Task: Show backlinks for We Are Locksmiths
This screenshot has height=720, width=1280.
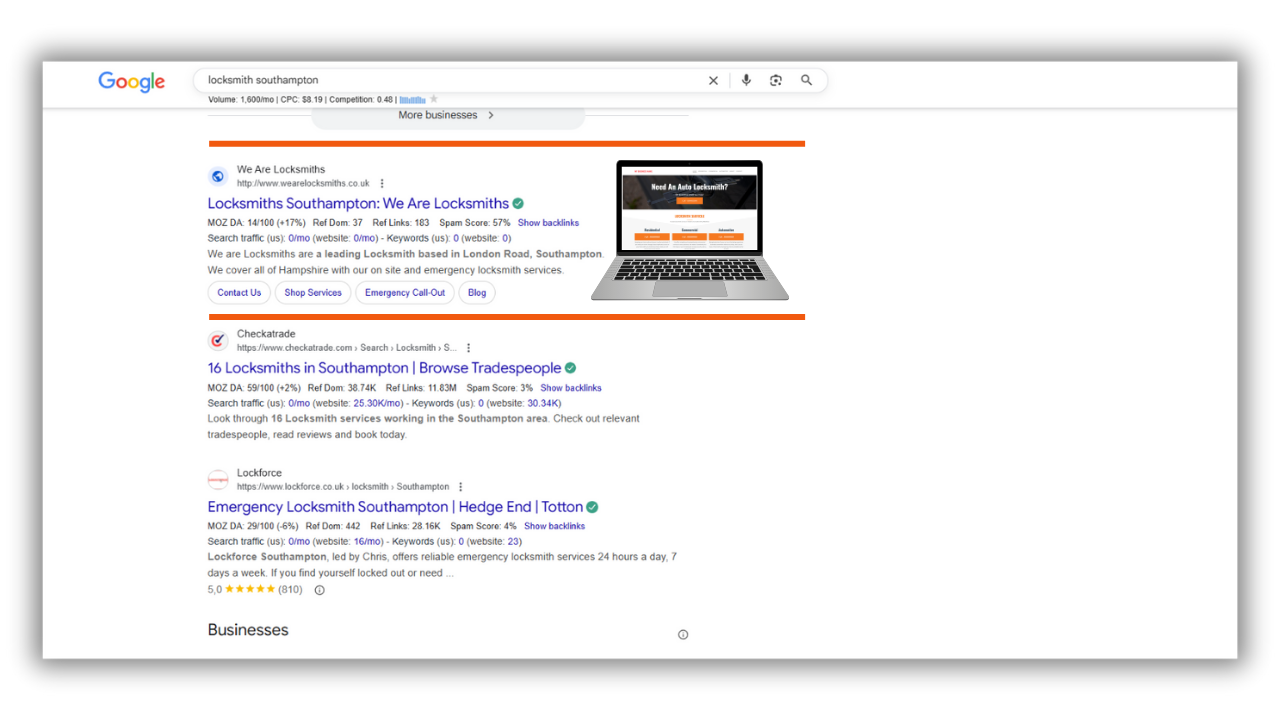Action: coord(548,223)
